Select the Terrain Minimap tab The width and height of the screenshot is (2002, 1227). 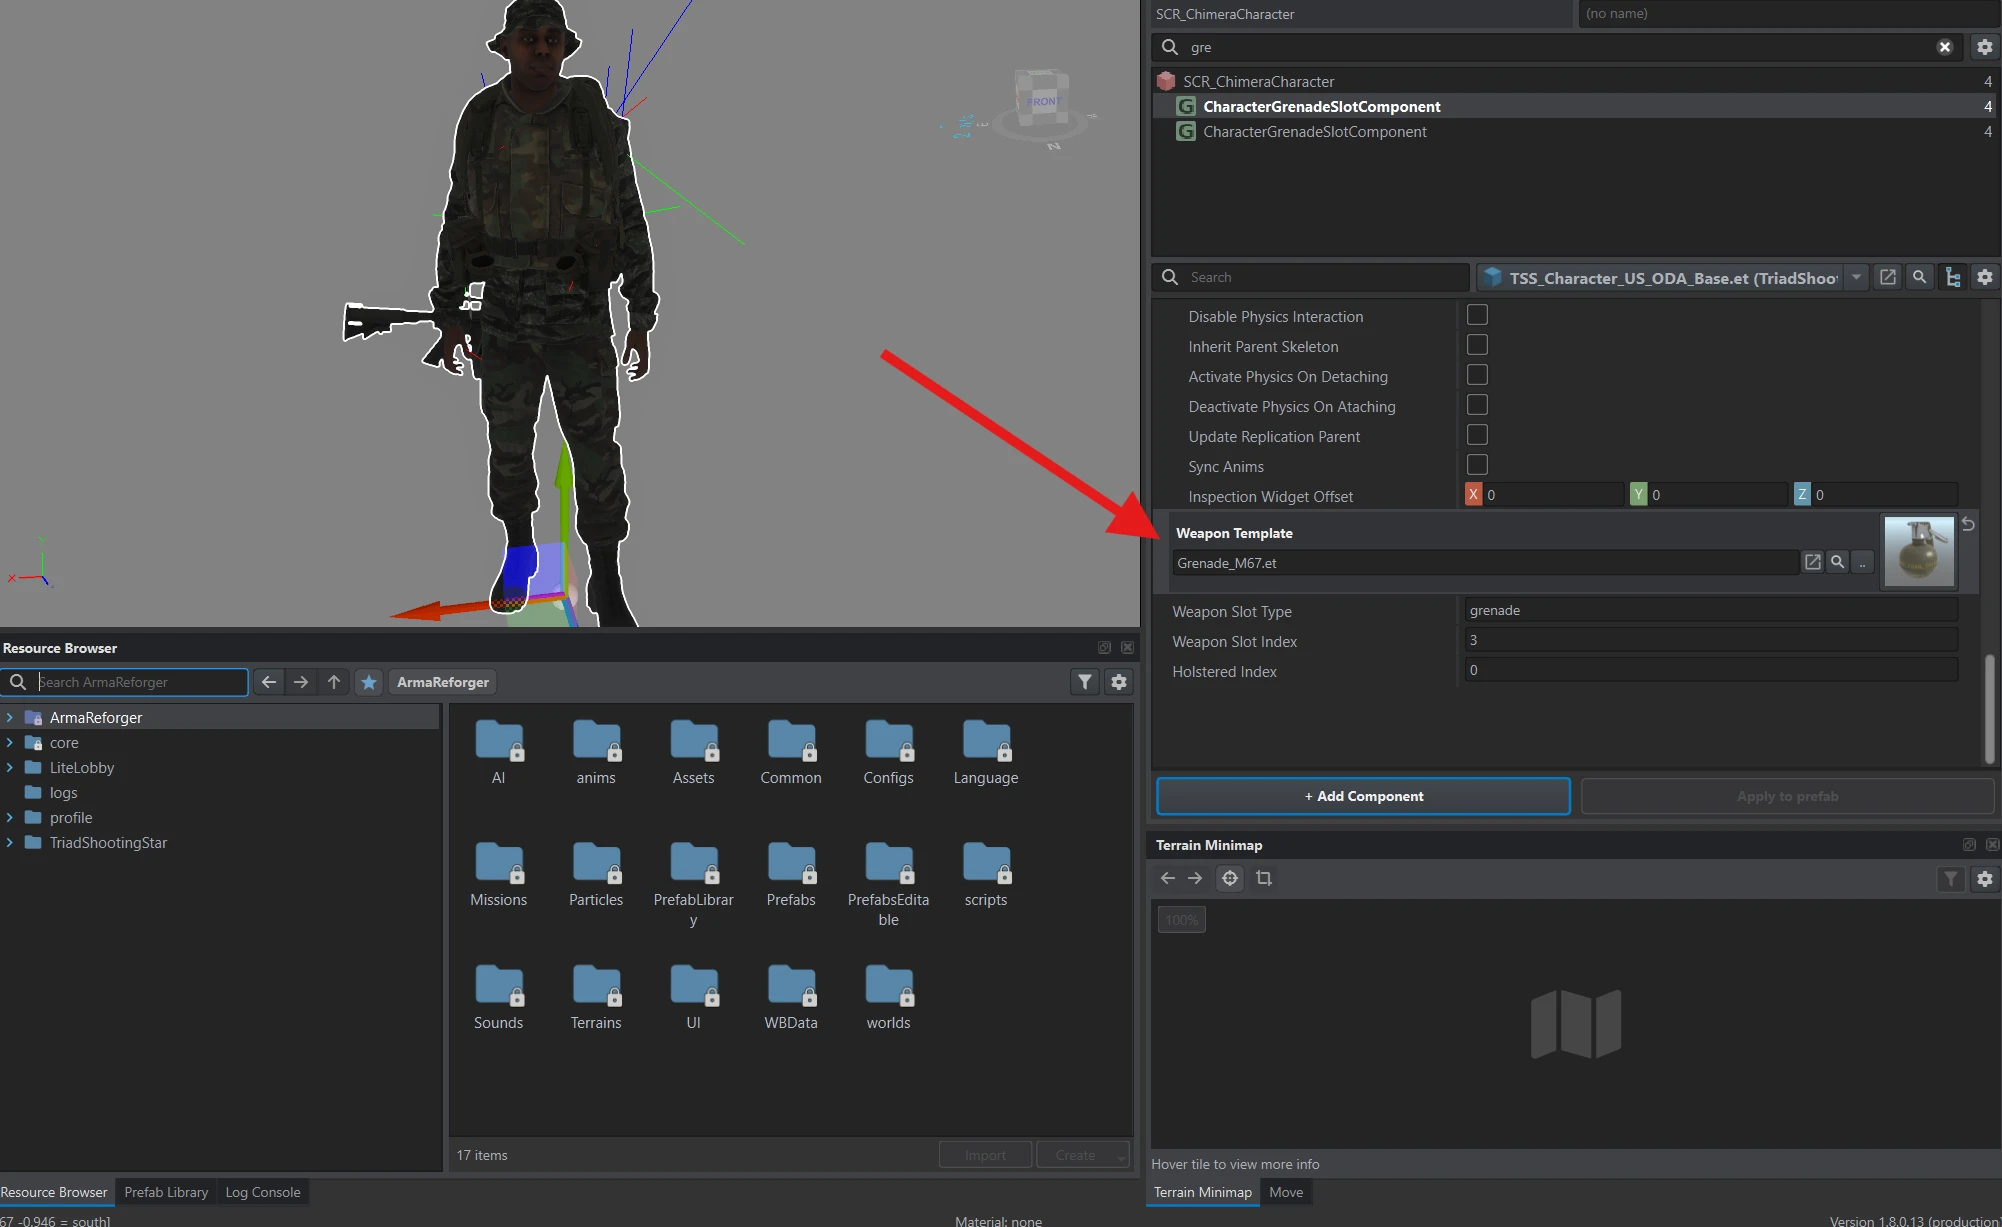1202,1192
